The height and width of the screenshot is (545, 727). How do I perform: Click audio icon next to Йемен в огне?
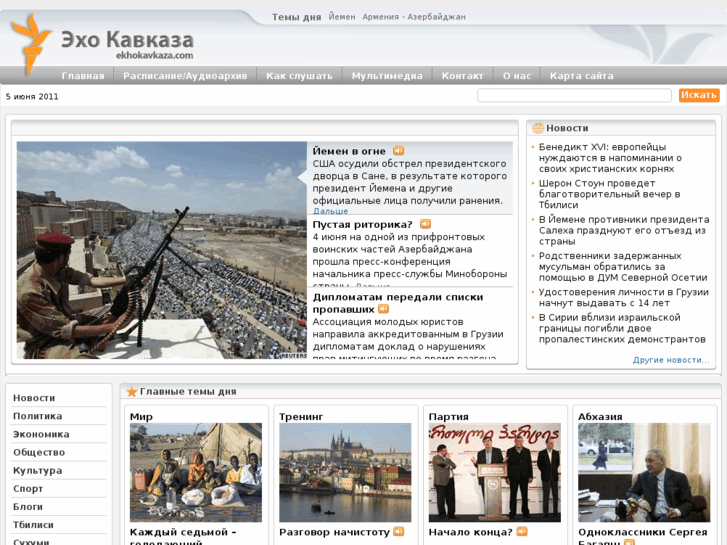(x=398, y=151)
